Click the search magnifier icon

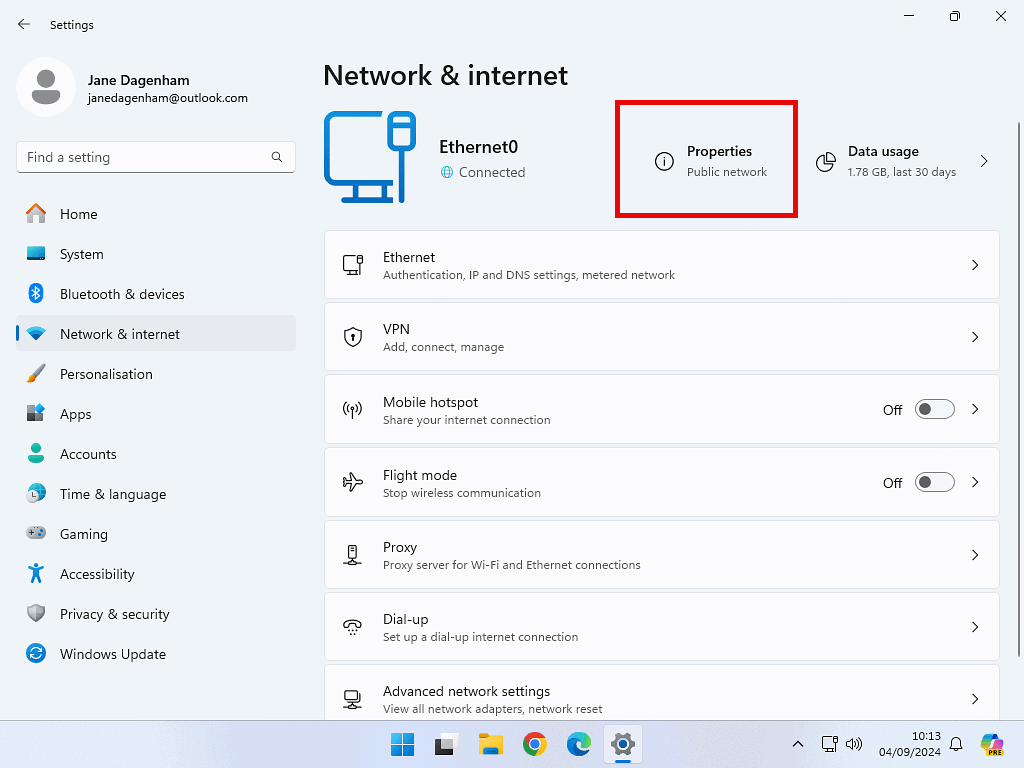point(277,157)
